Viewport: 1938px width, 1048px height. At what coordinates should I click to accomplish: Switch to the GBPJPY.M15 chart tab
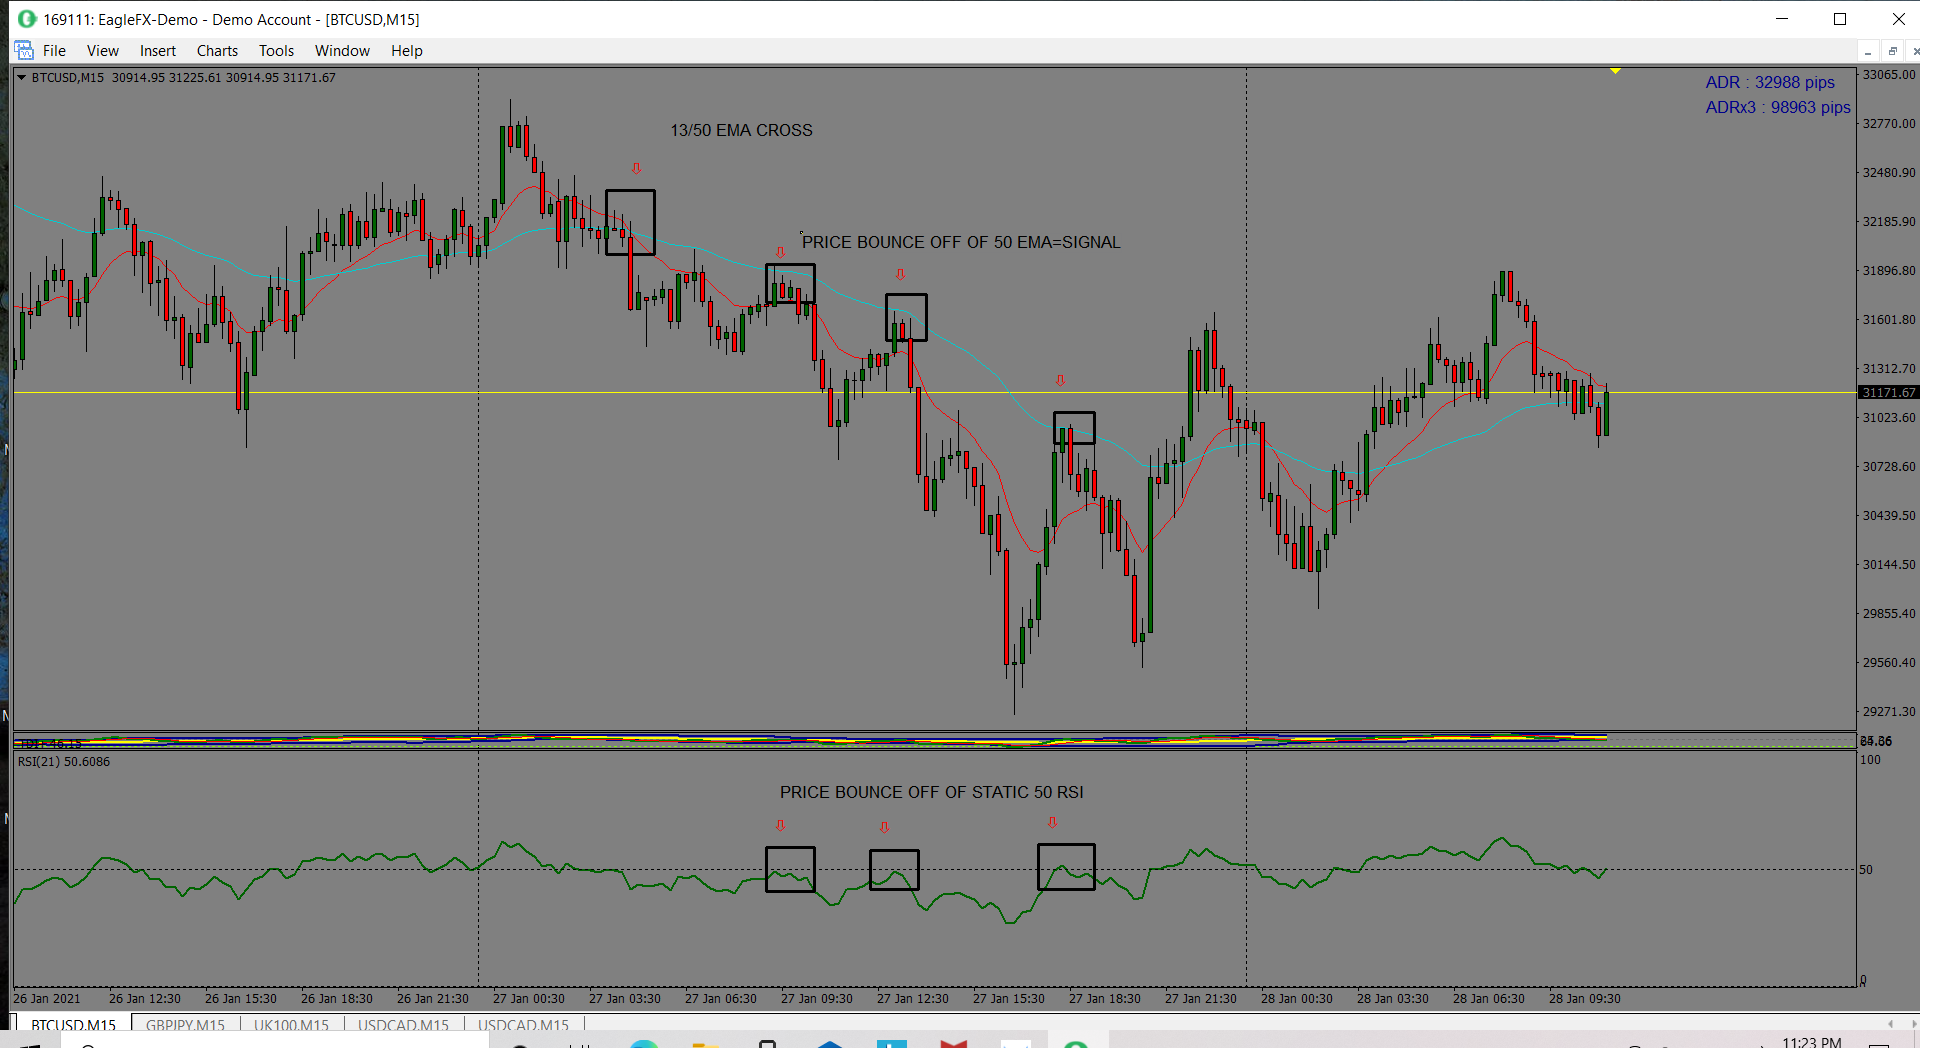pyautogui.click(x=185, y=1025)
